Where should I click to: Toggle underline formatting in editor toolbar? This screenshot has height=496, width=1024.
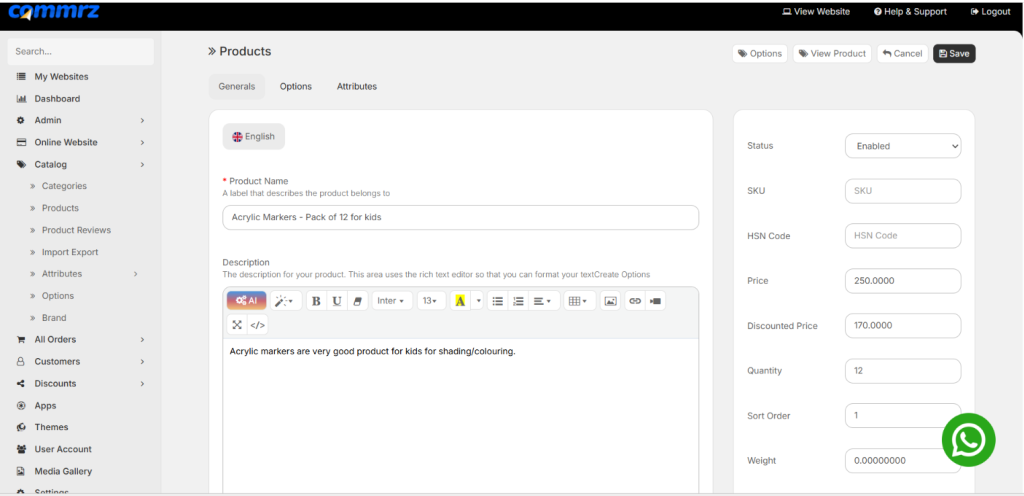(x=336, y=301)
